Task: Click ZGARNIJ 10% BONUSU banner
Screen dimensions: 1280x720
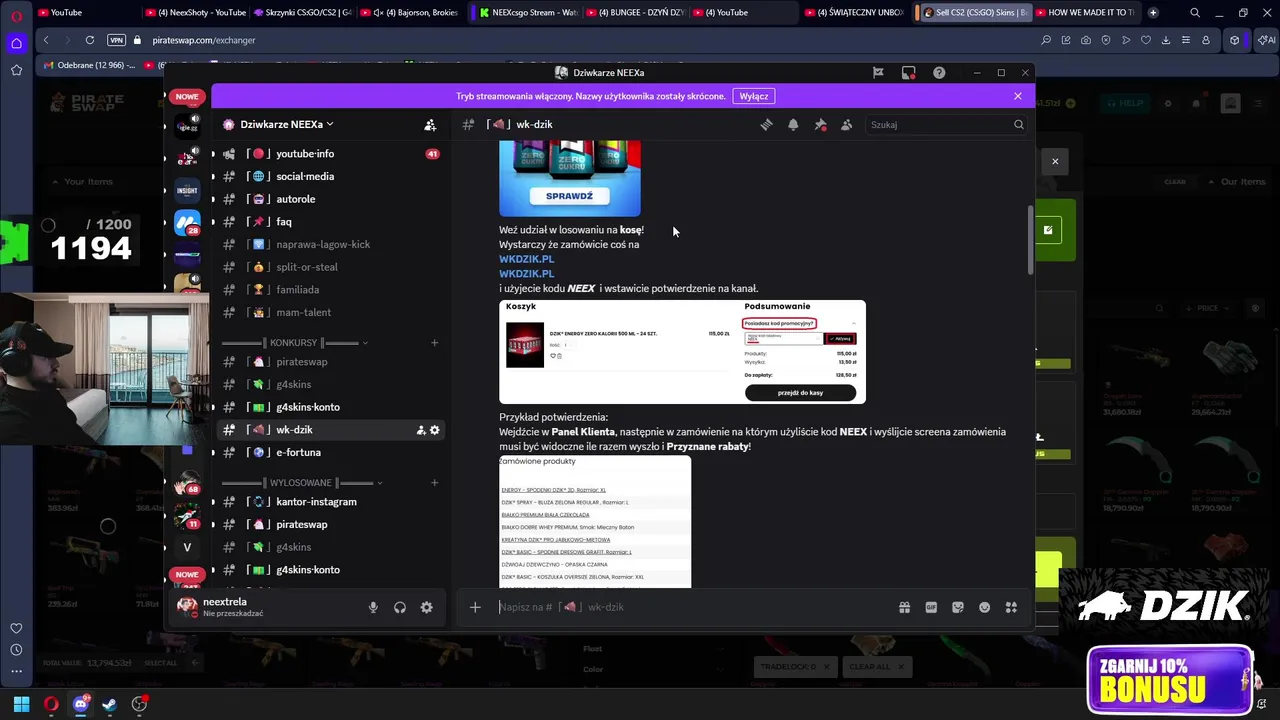Action: (x=1170, y=680)
